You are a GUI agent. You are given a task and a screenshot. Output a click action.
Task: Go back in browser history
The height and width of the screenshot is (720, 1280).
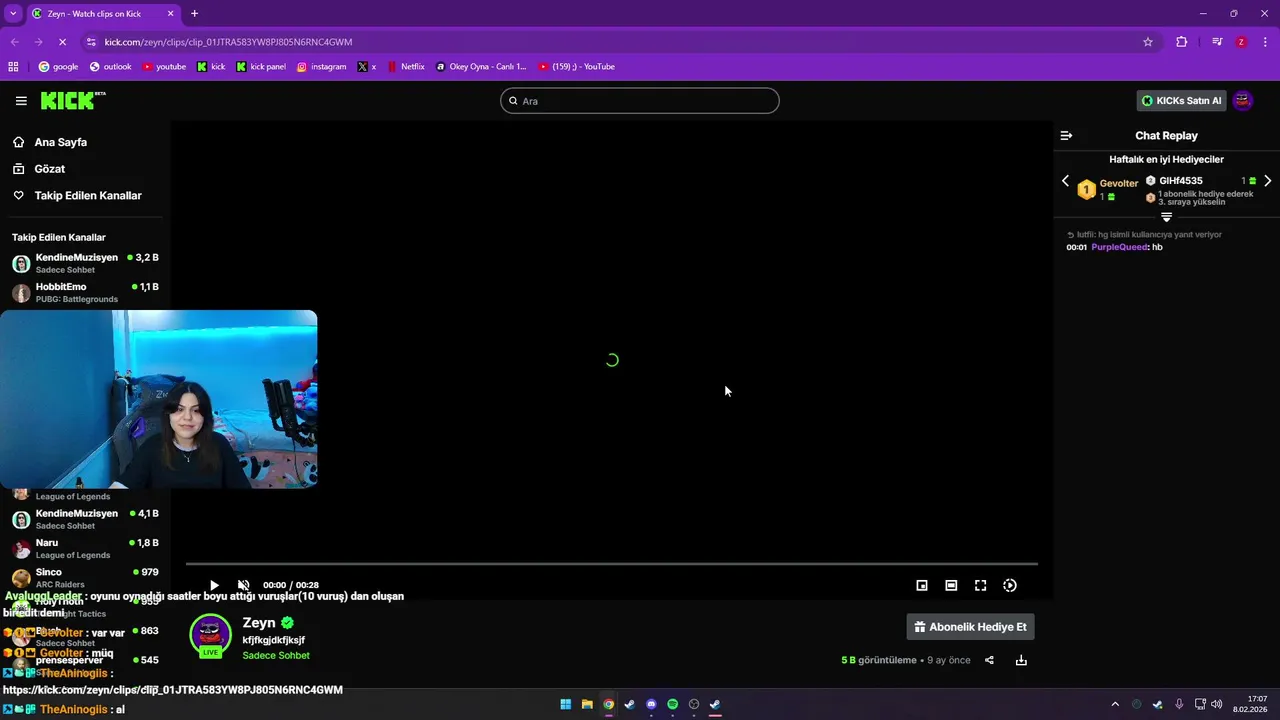tap(14, 42)
